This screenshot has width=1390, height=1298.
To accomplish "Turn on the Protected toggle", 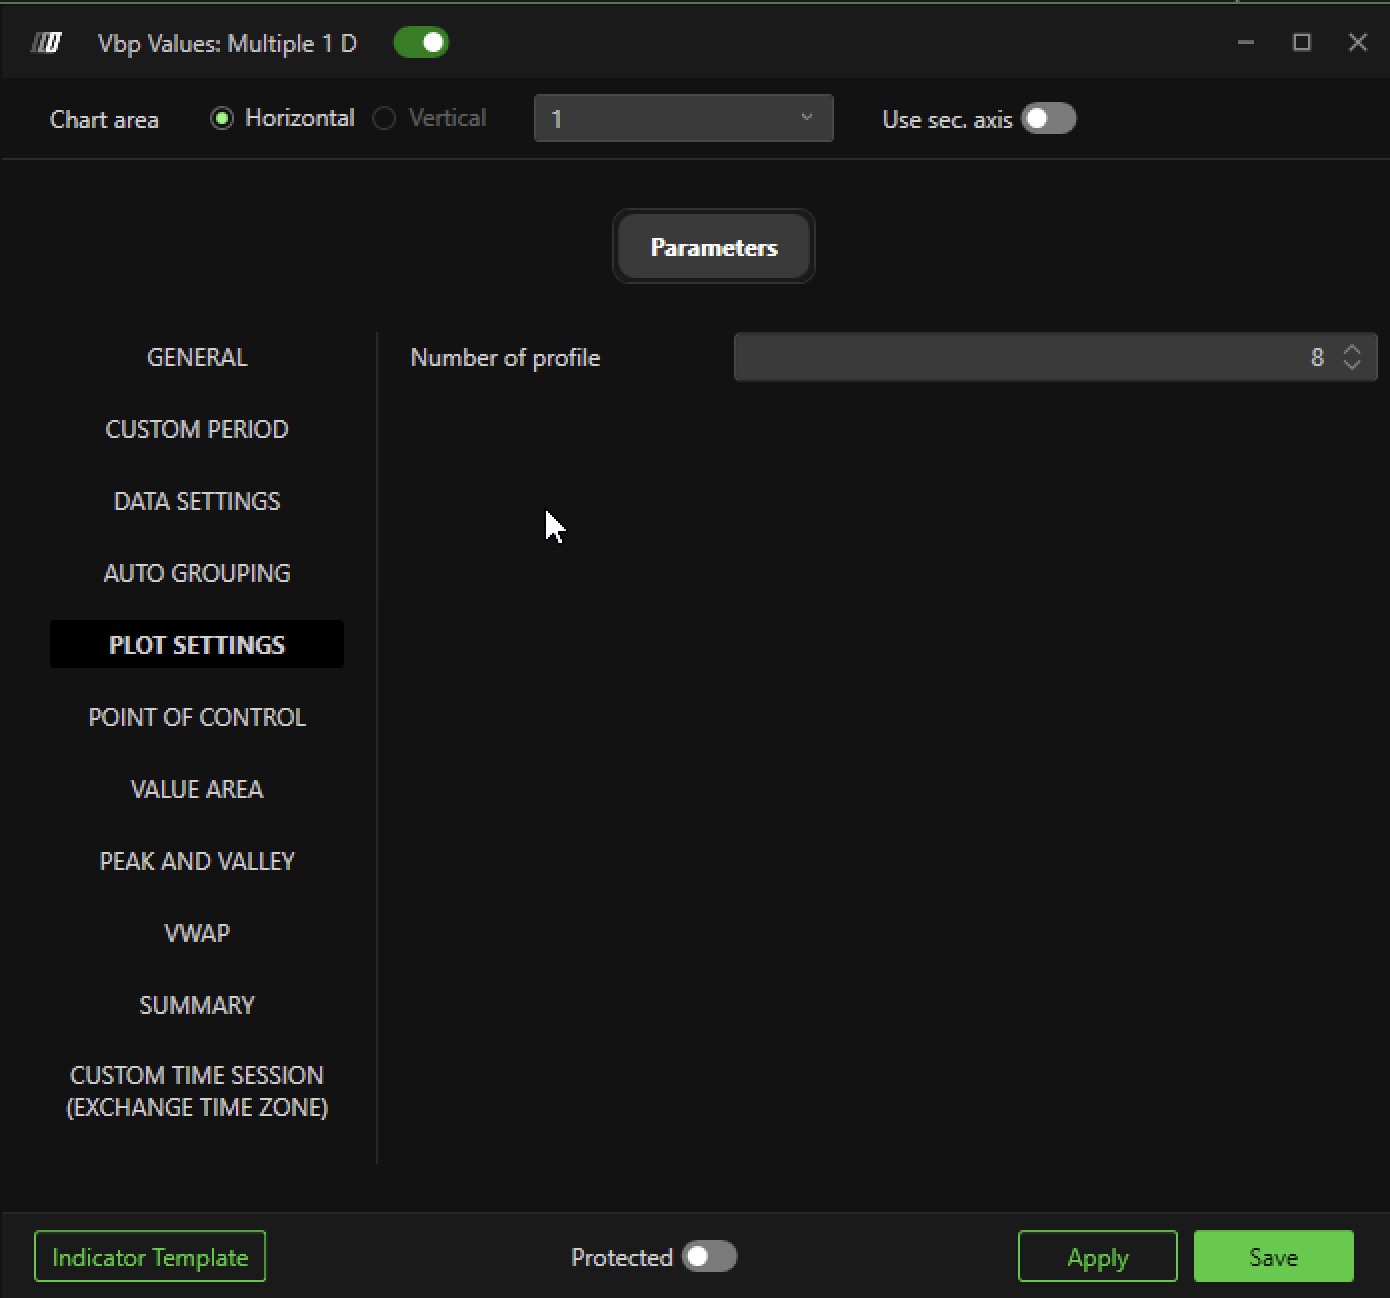I will click(709, 1257).
